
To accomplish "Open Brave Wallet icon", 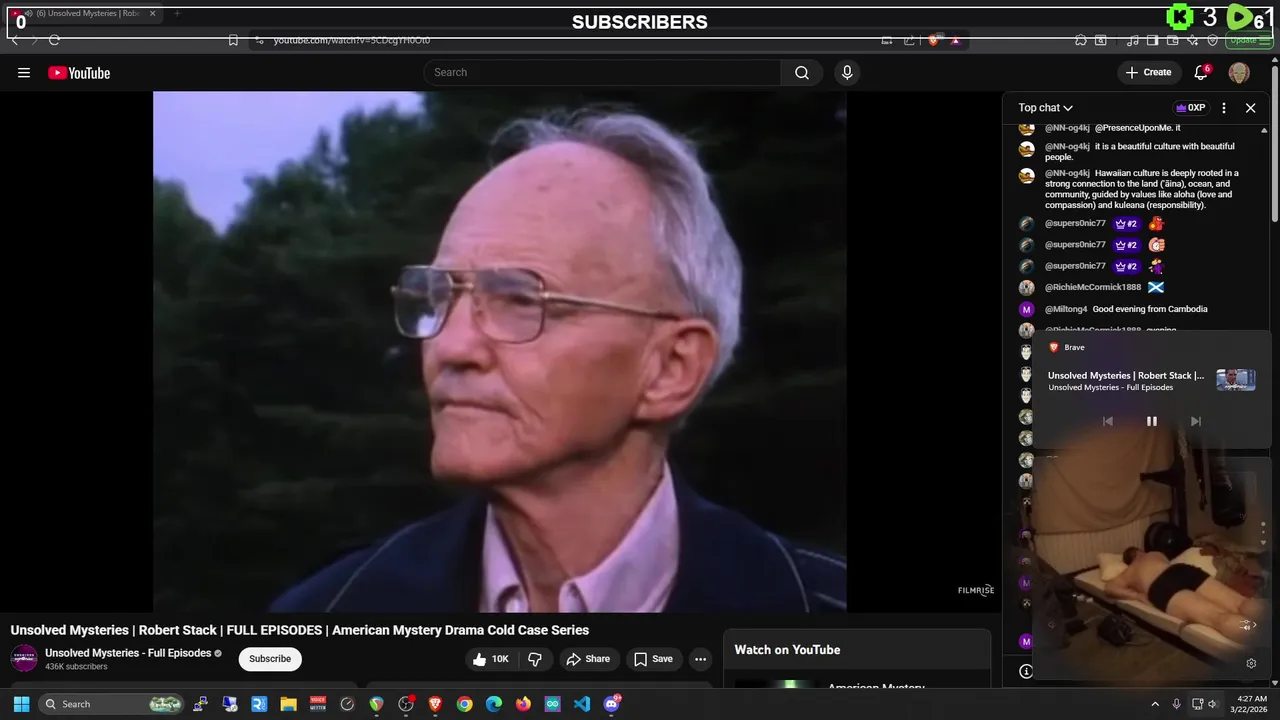I will click(1172, 40).
